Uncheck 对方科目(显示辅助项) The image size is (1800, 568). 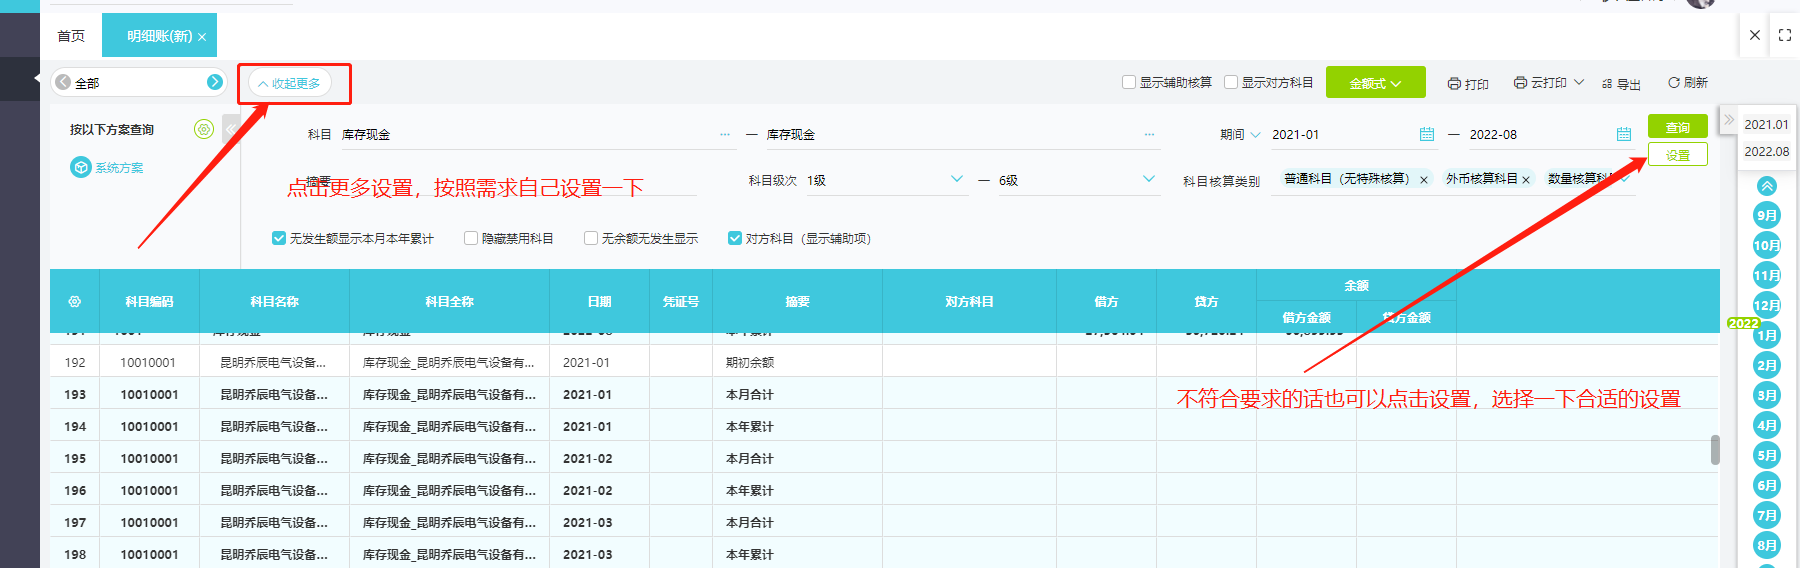pyautogui.click(x=735, y=238)
